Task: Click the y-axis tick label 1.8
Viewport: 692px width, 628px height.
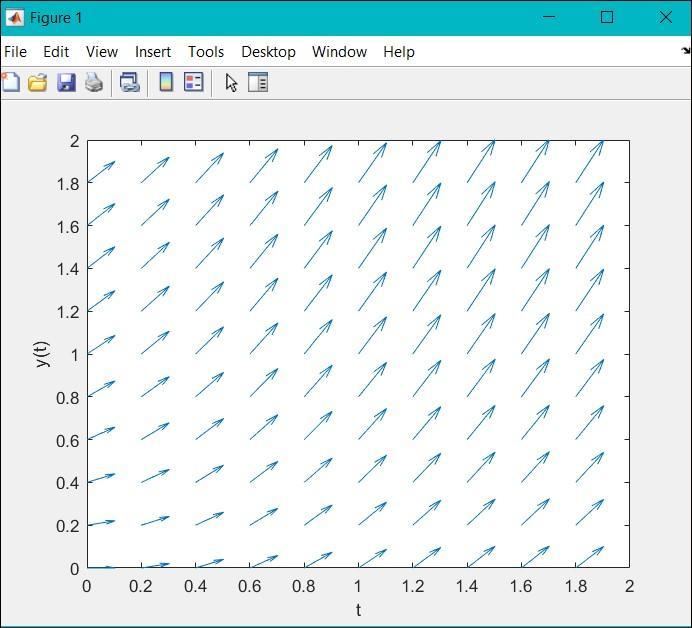Action: point(68,184)
